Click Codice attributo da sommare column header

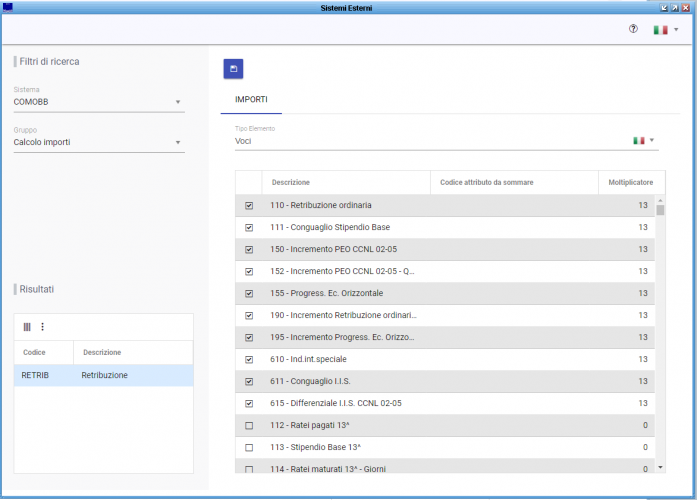coord(514,182)
